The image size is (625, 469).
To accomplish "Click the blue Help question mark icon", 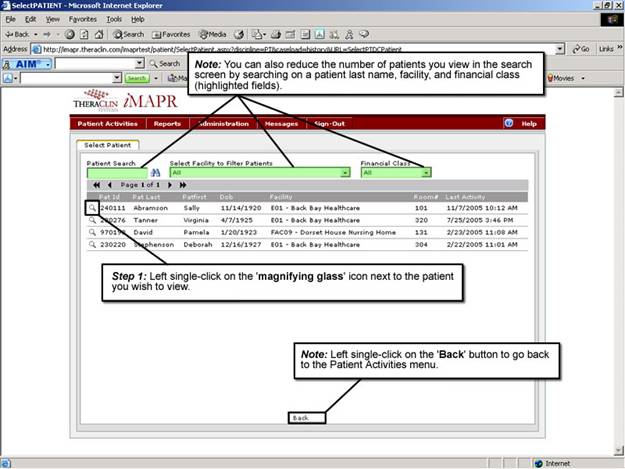I will (509, 123).
